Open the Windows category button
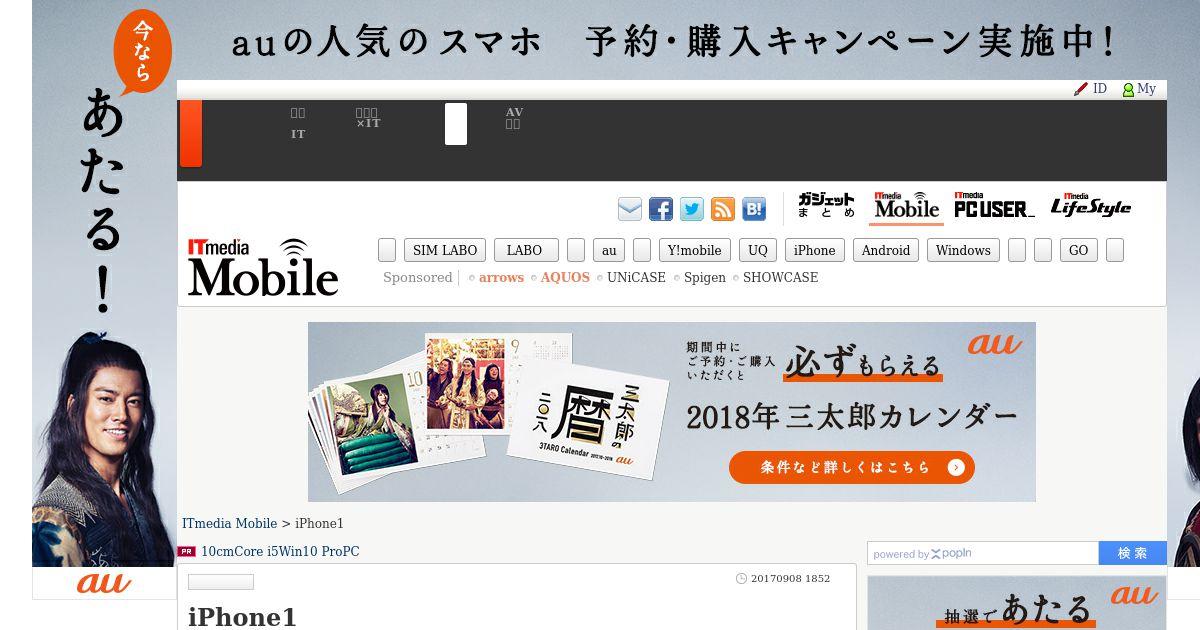Image resolution: width=1200 pixels, height=630 pixels. click(963, 250)
